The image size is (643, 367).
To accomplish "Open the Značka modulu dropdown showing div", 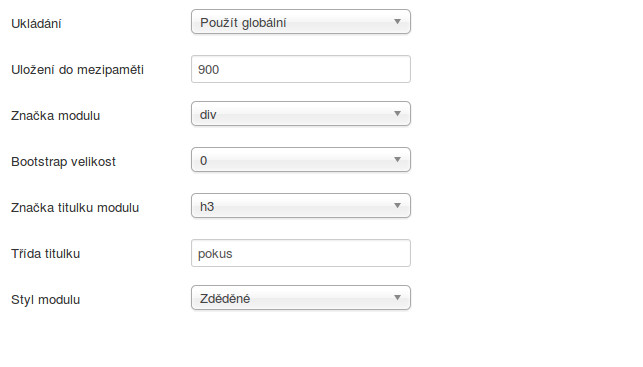I will coord(301,114).
